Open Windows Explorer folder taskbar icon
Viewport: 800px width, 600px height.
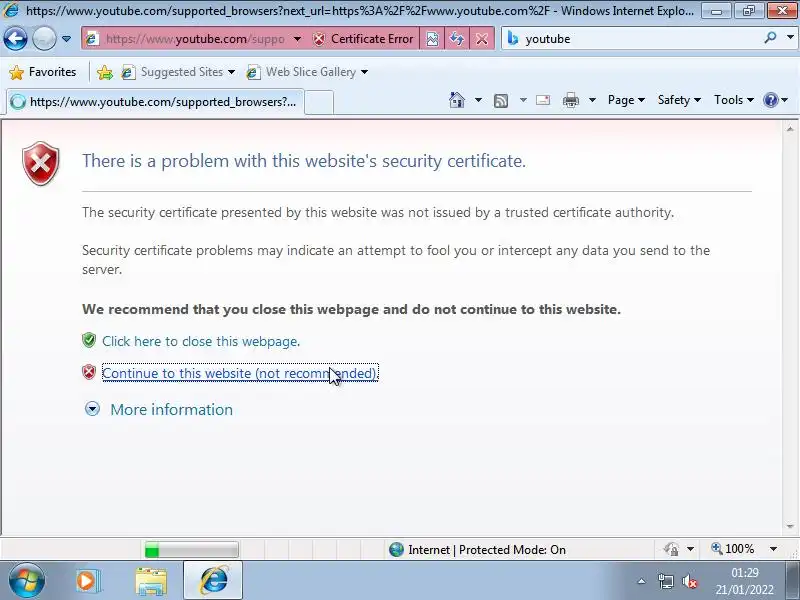pyautogui.click(x=151, y=581)
